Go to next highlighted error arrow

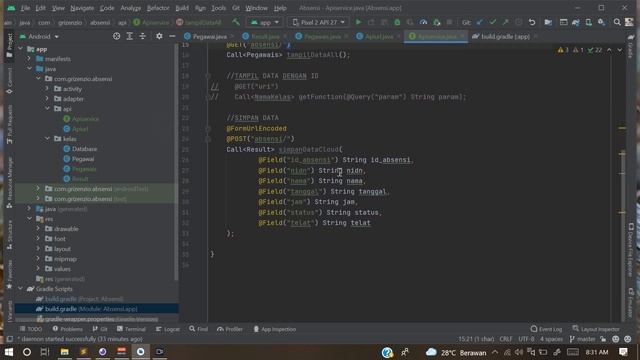[x=620, y=50]
